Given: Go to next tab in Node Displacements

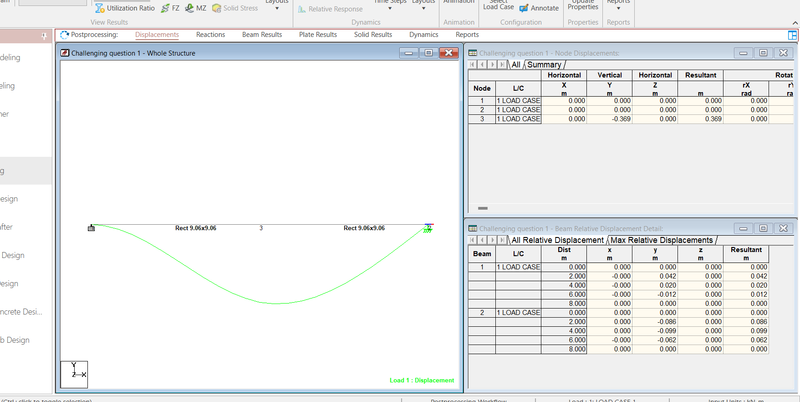Looking at the screenshot, I should [492, 64].
